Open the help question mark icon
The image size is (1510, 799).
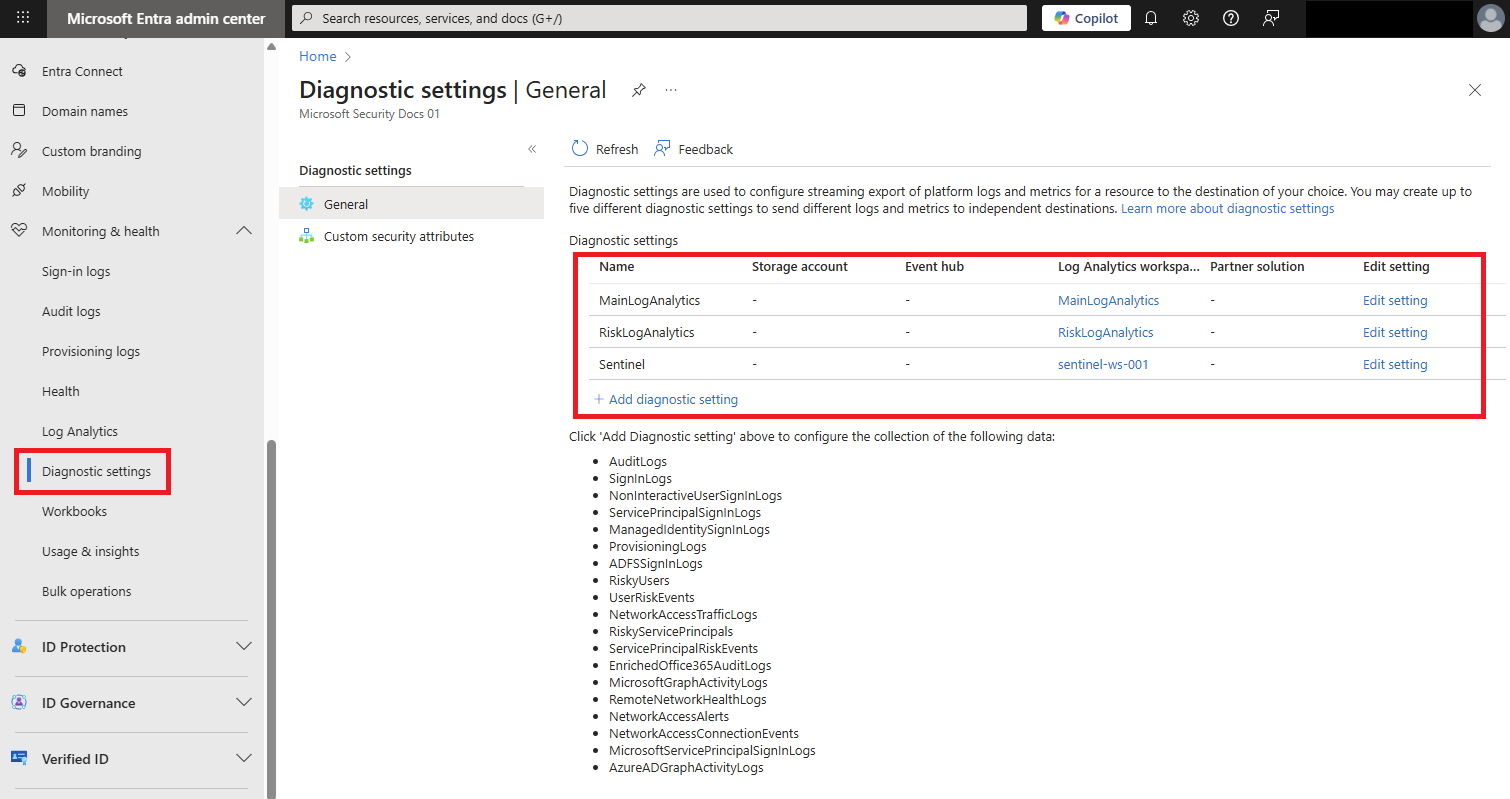click(1230, 17)
